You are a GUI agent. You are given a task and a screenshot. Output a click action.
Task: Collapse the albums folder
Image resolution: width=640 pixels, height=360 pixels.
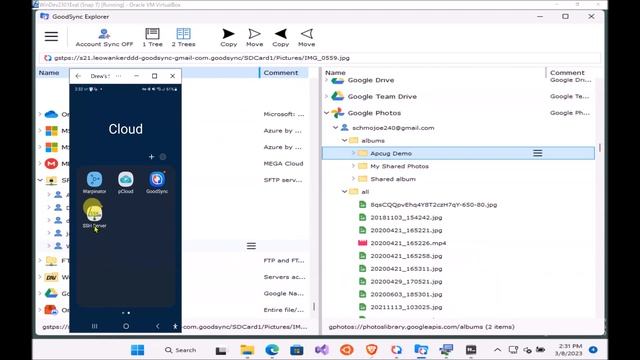tap(344, 140)
